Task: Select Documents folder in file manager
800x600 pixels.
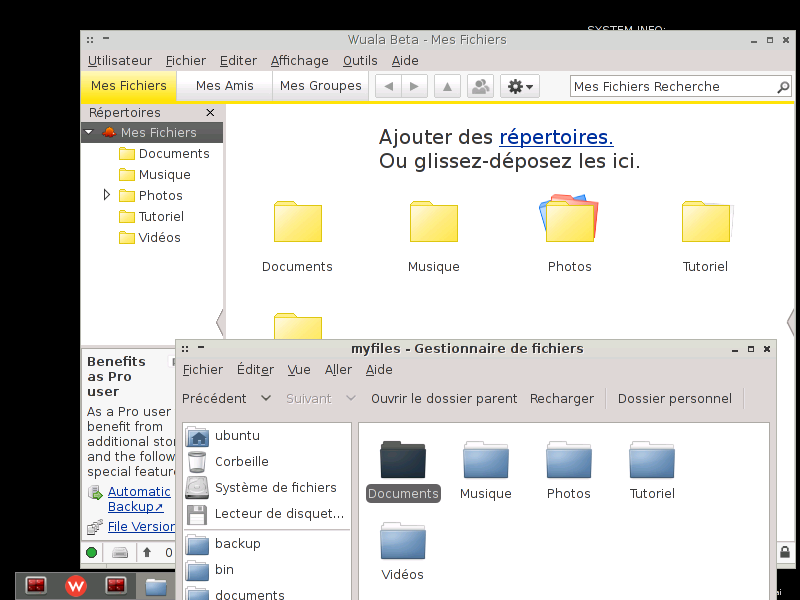Action: click(x=403, y=471)
